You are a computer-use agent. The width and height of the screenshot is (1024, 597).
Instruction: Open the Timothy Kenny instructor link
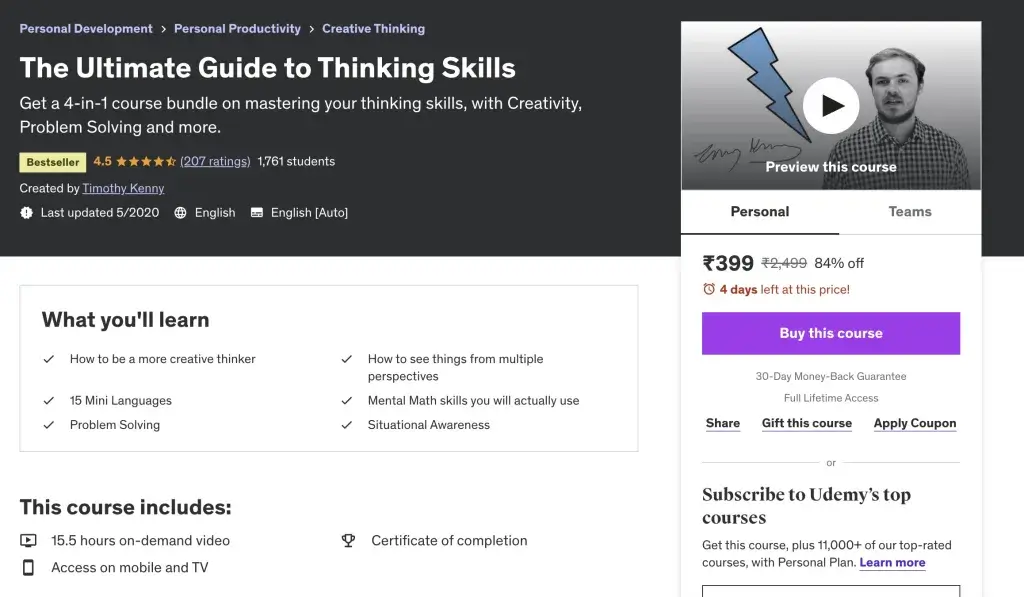[x=123, y=188]
